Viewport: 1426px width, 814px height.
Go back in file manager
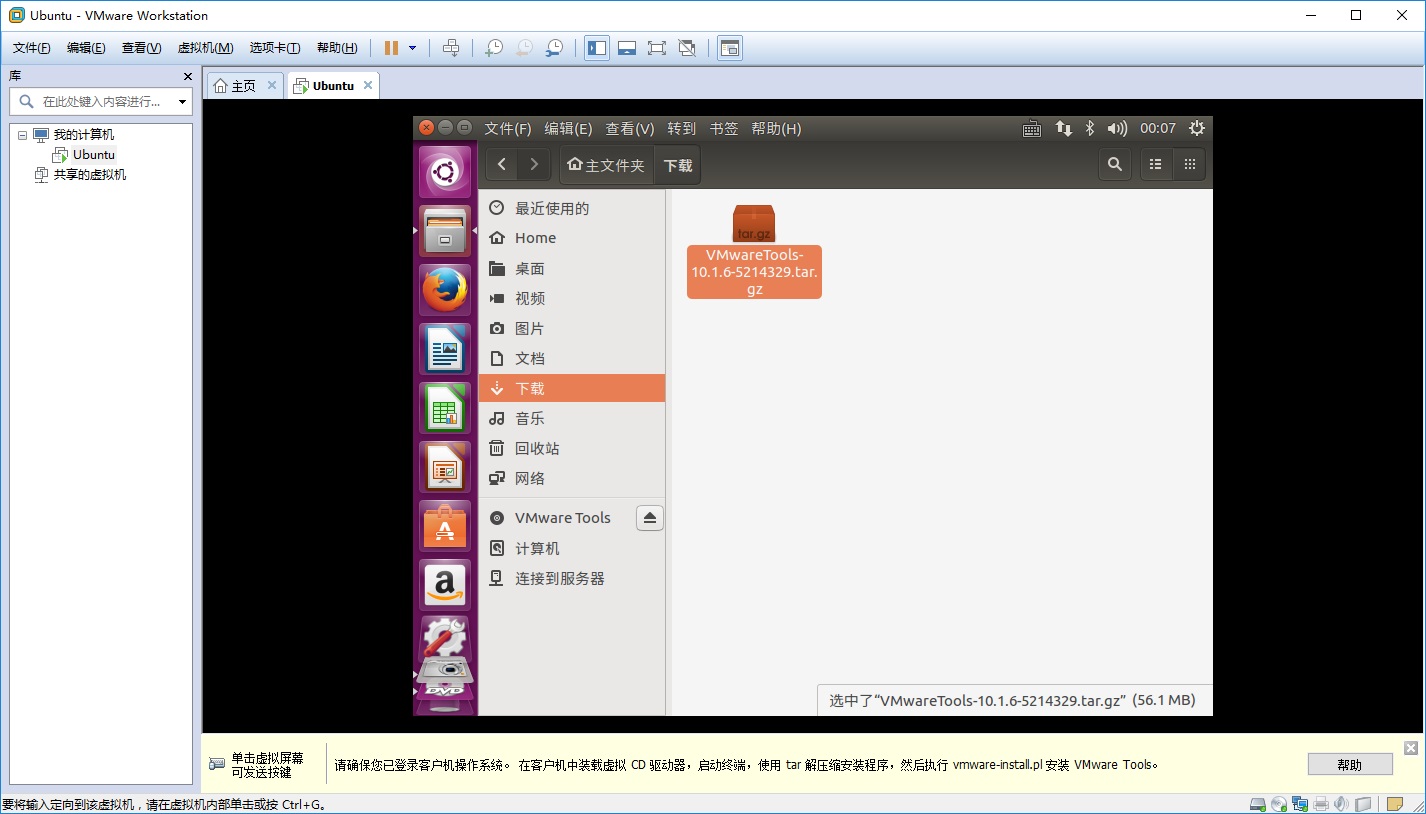click(502, 165)
